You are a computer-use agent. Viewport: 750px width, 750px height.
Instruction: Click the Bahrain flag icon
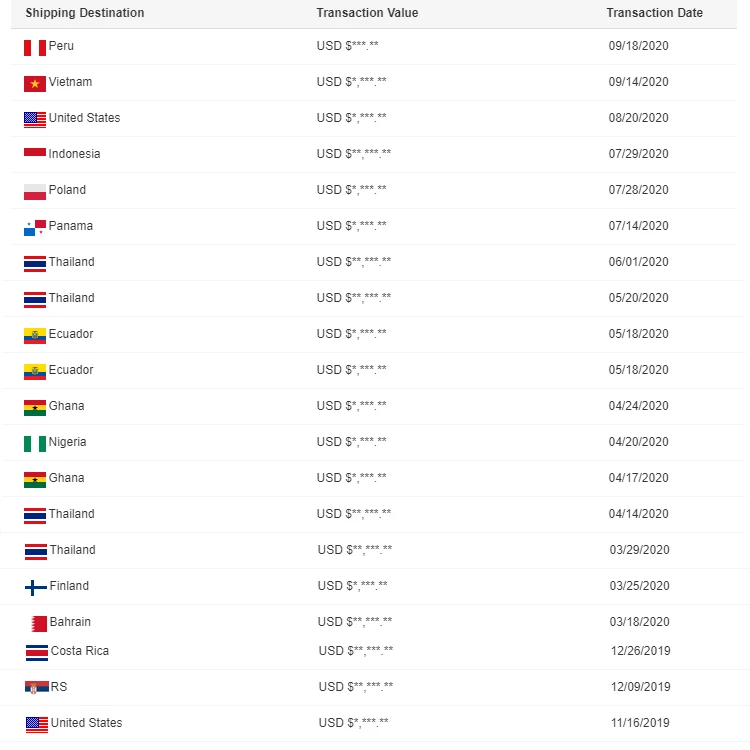click(38, 623)
